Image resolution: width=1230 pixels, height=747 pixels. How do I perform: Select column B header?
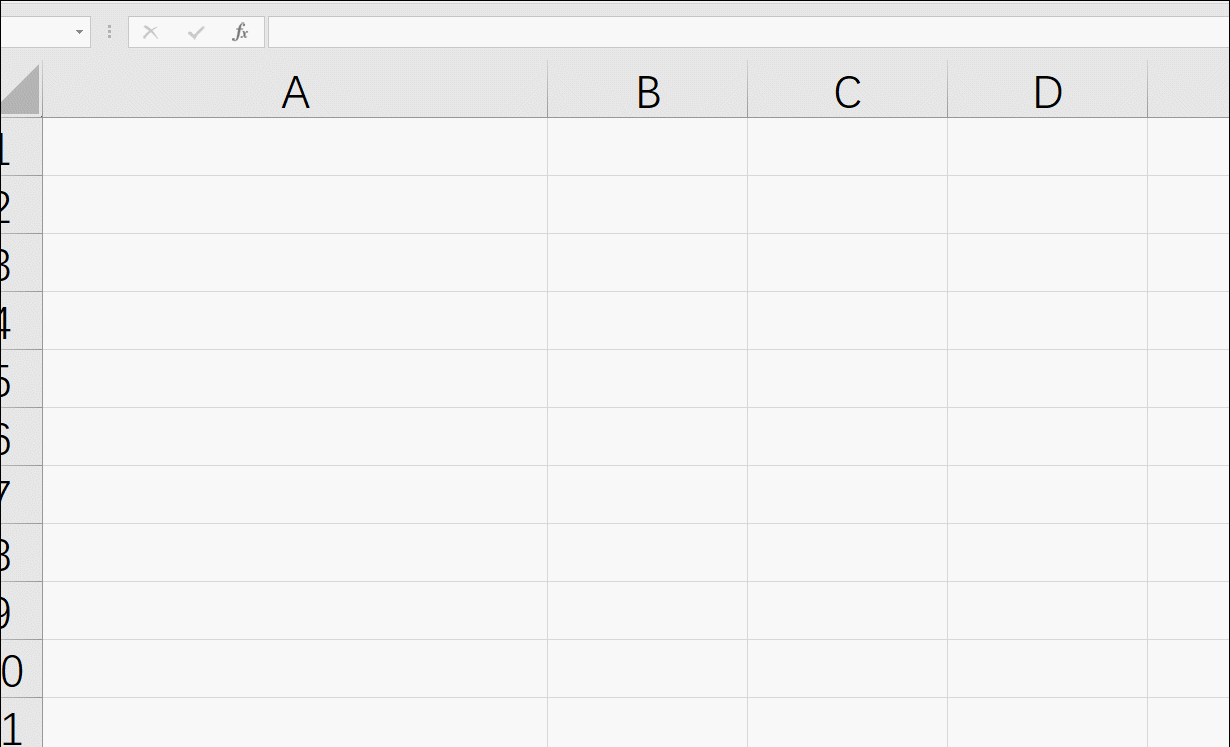tap(648, 90)
